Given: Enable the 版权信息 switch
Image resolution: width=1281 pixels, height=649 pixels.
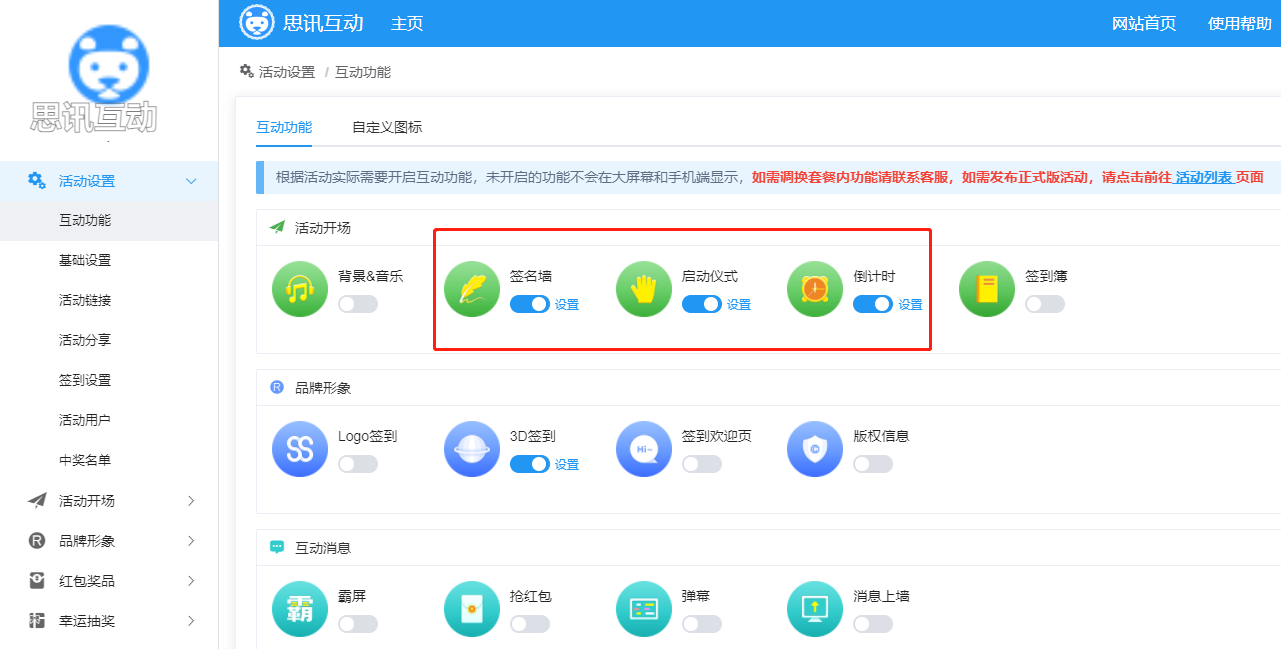Looking at the screenshot, I should coord(873,464).
